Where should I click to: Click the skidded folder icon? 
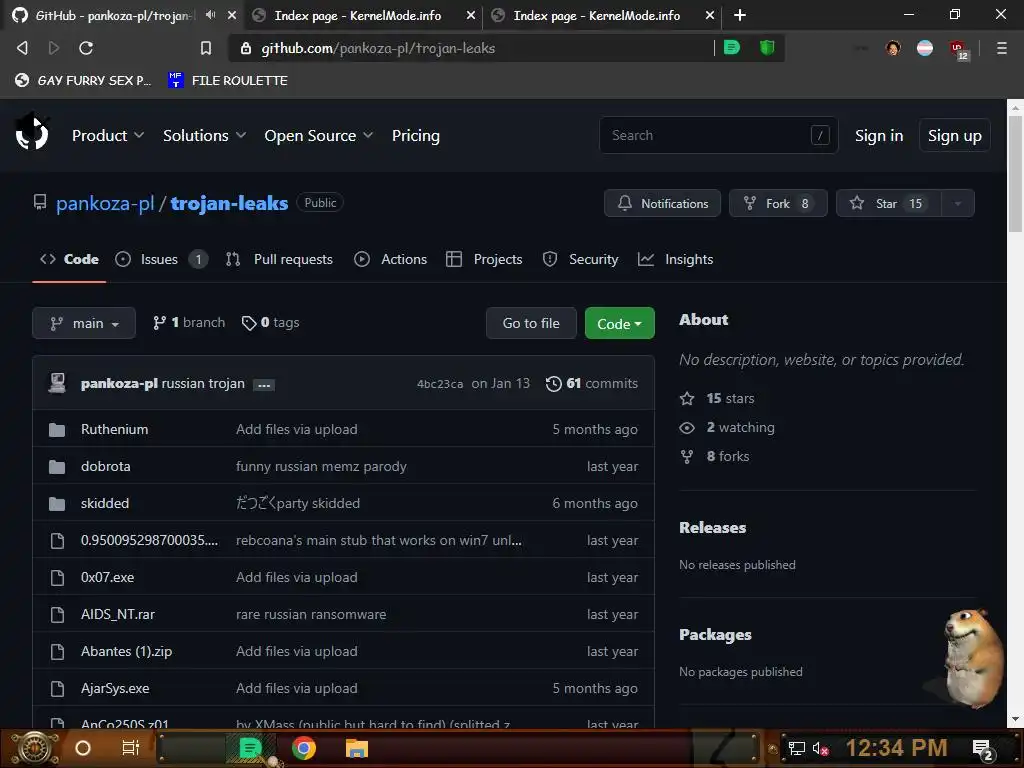[x=57, y=504]
